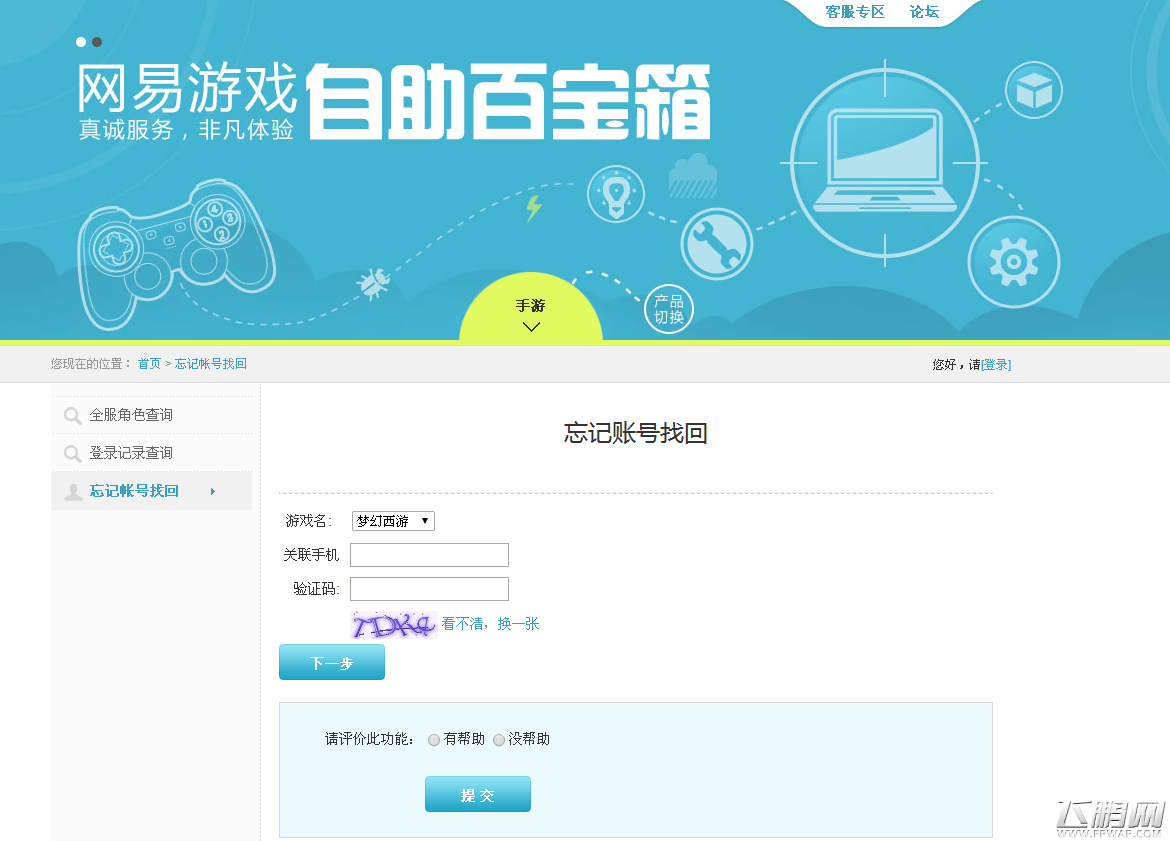Screen dimensions: 1170x841
Task: Click the arrow right of 忘记帐号找回
Action: point(213,491)
